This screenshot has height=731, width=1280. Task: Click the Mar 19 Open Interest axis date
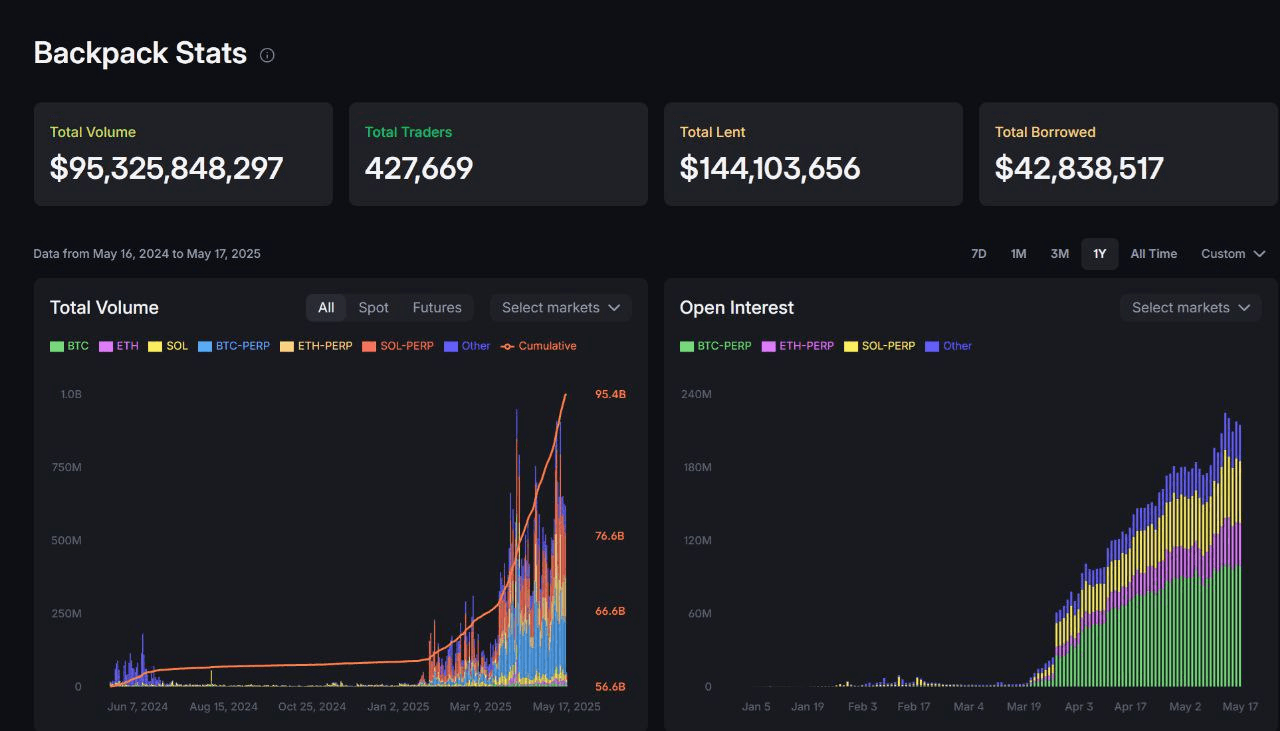(x=1023, y=707)
